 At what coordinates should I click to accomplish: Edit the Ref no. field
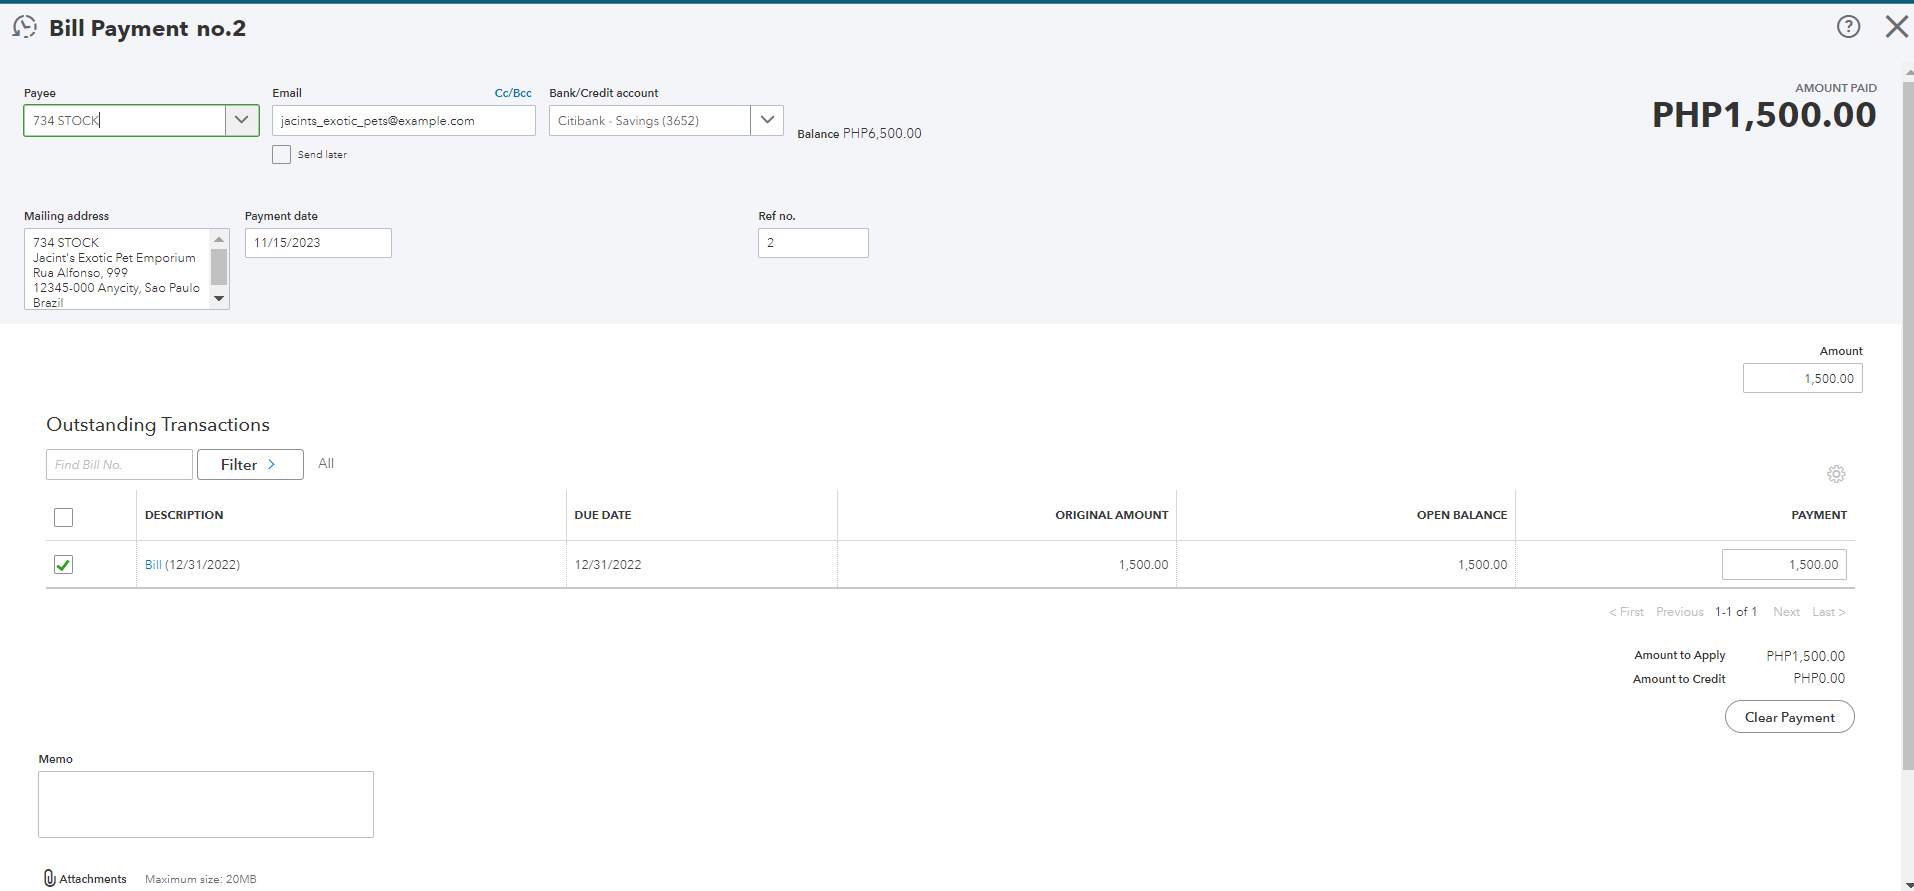click(813, 243)
